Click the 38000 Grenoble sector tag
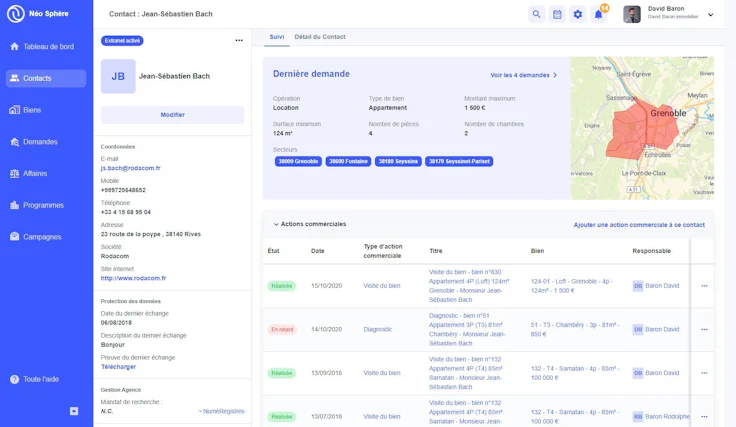This screenshot has width=736, height=427. [x=298, y=161]
